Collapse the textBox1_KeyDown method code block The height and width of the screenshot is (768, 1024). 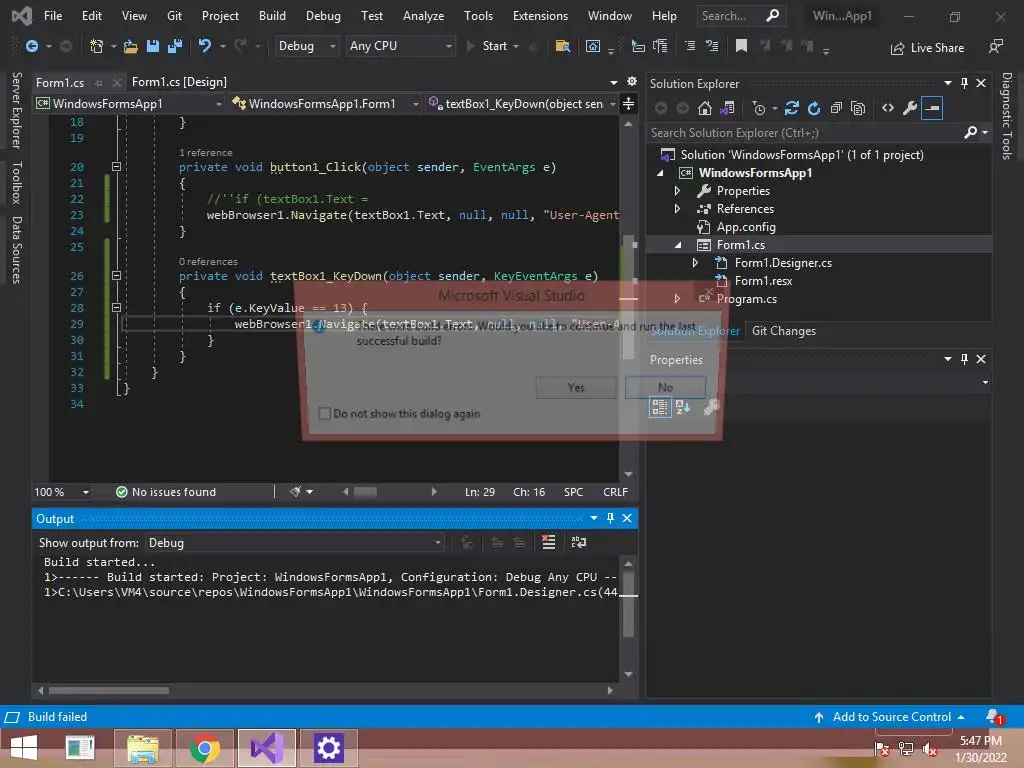click(x=116, y=276)
